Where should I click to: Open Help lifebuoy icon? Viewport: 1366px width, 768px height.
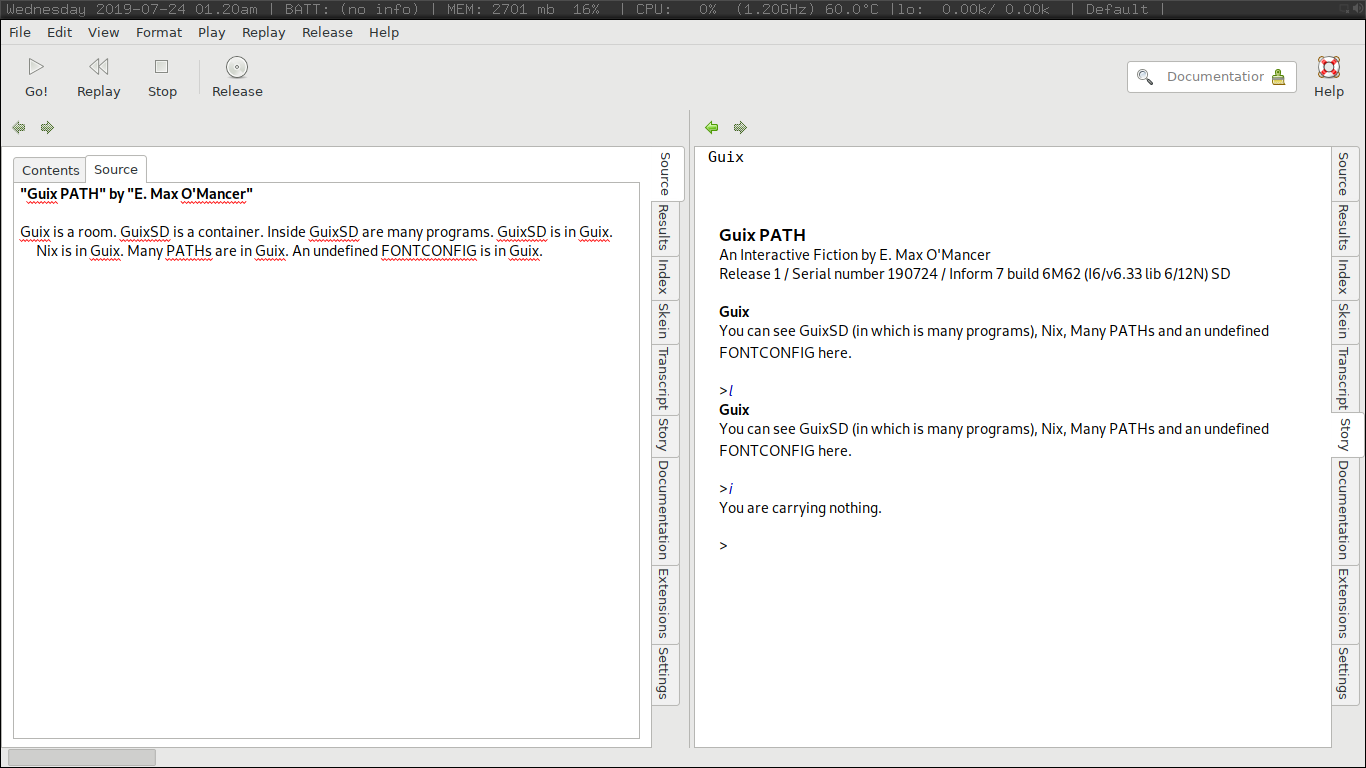pyautogui.click(x=1329, y=67)
